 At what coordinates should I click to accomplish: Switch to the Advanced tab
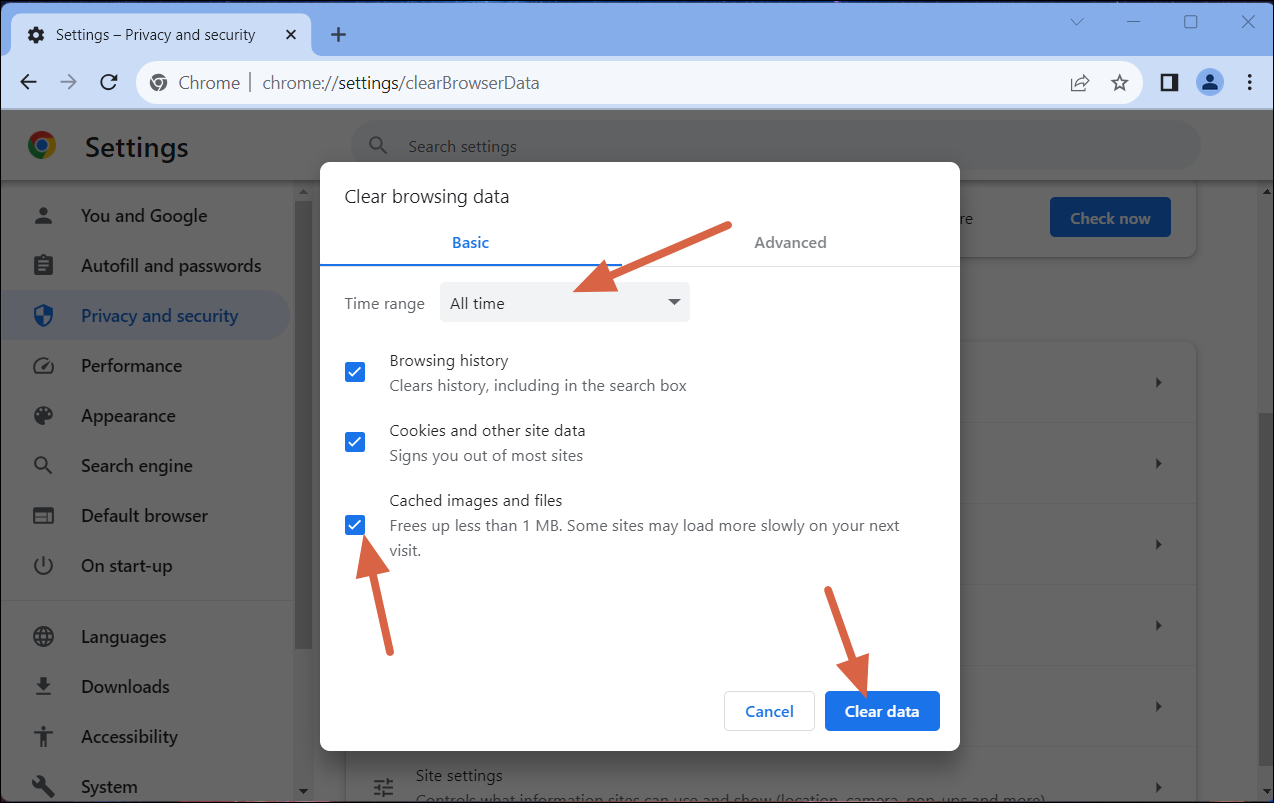coord(790,242)
